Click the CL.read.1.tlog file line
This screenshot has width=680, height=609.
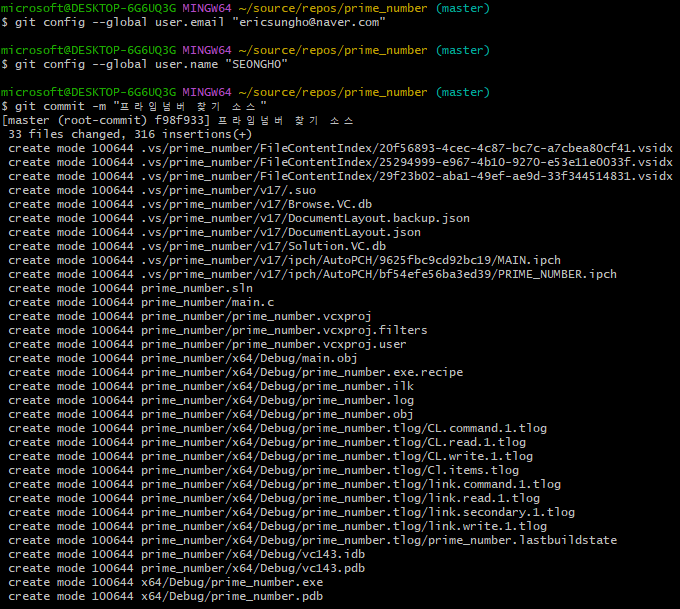(x=267, y=442)
